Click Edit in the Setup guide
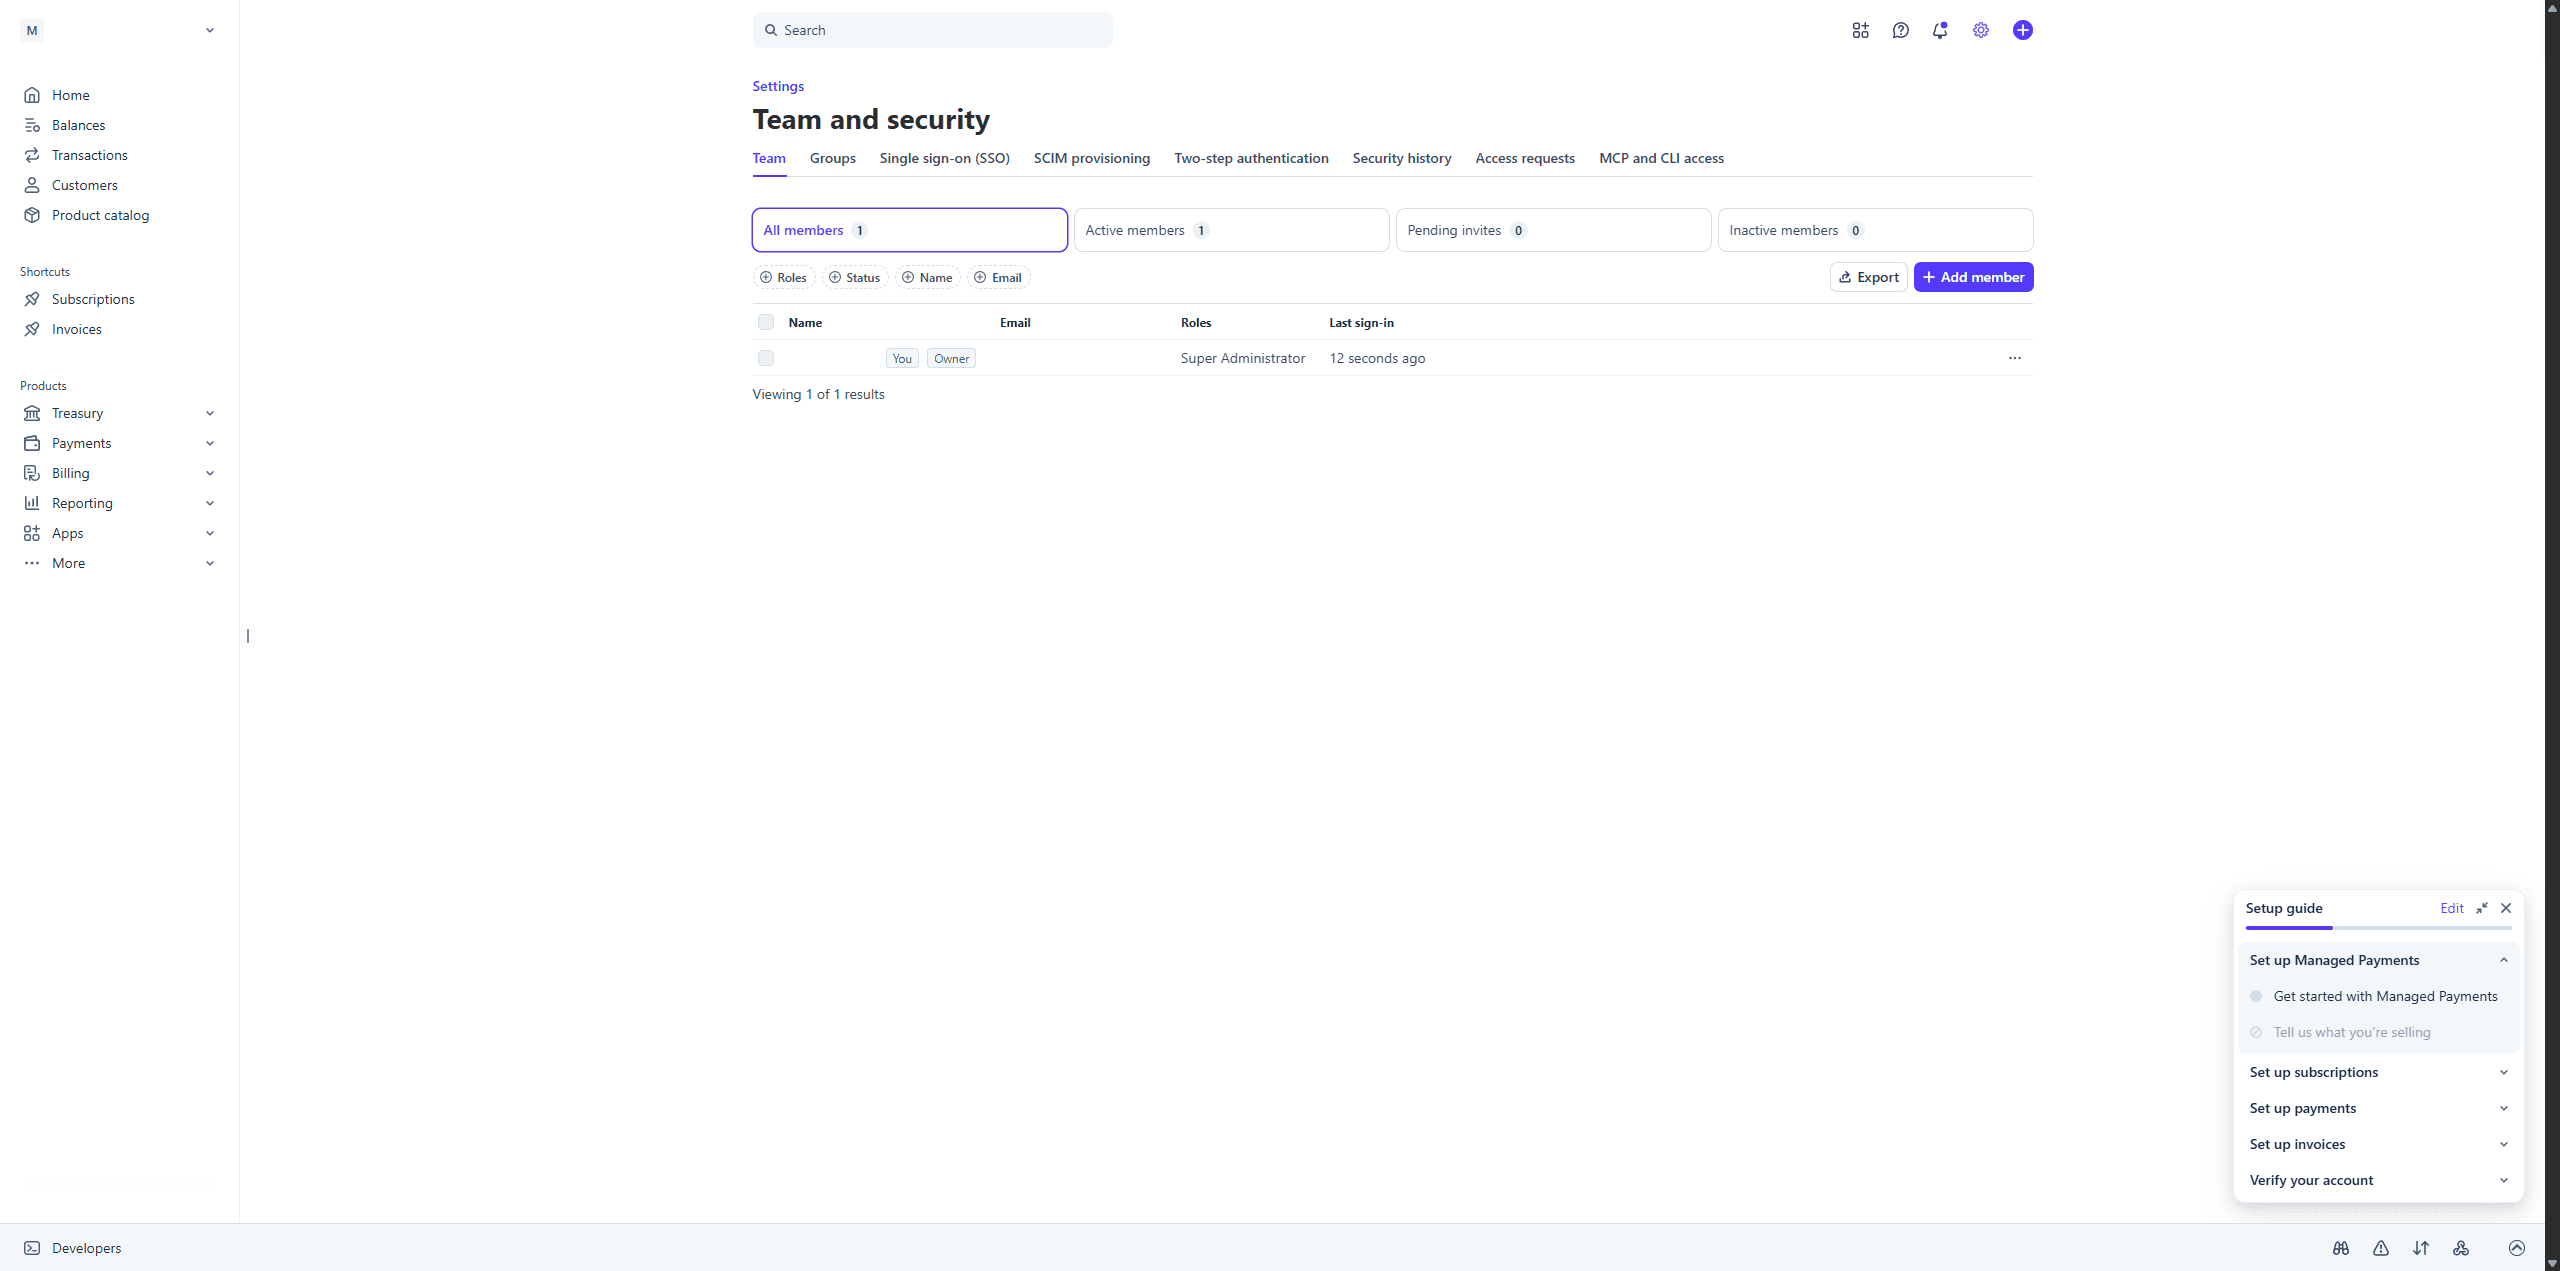This screenshot has width=2560, height=1271. click(2451, 908)
